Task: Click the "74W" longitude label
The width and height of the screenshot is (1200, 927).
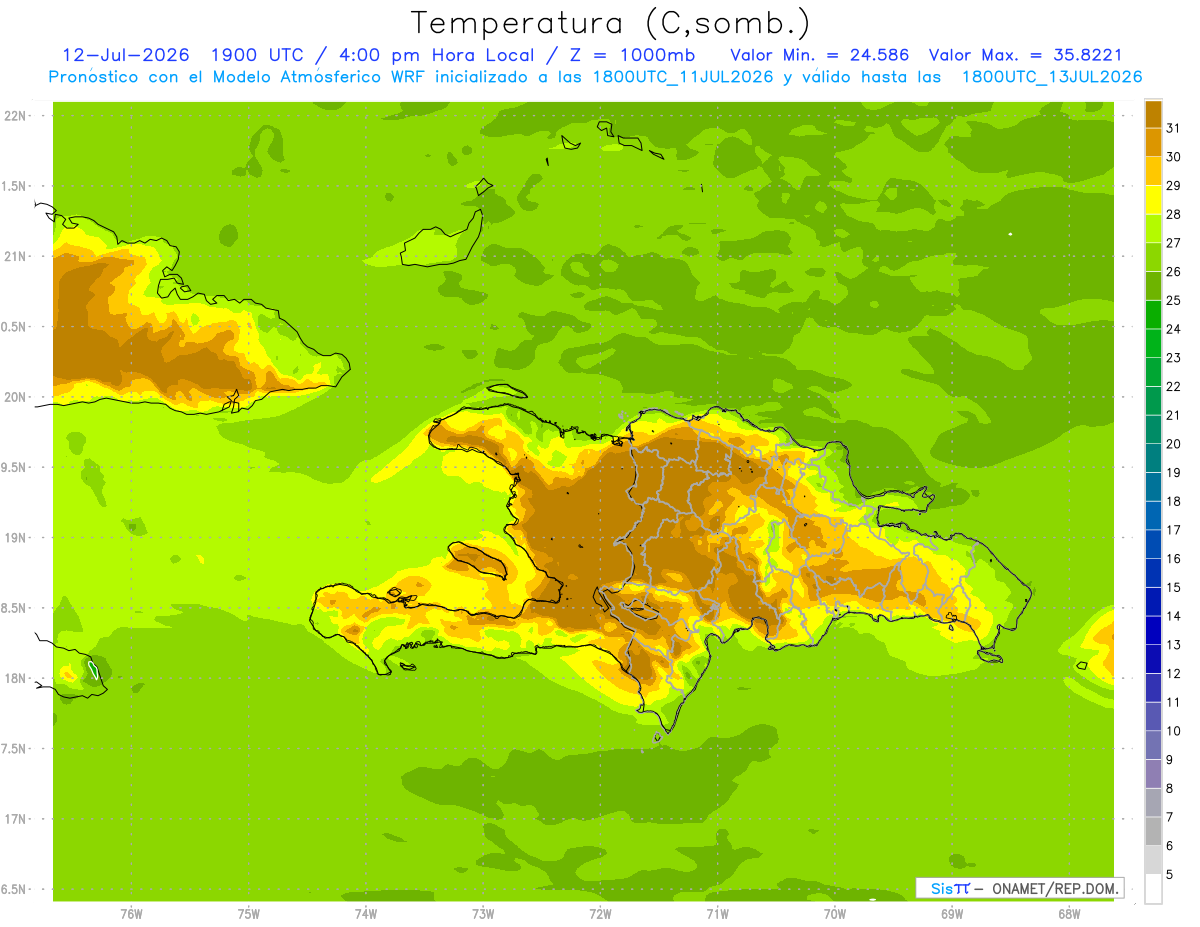Action: [366, 914]
